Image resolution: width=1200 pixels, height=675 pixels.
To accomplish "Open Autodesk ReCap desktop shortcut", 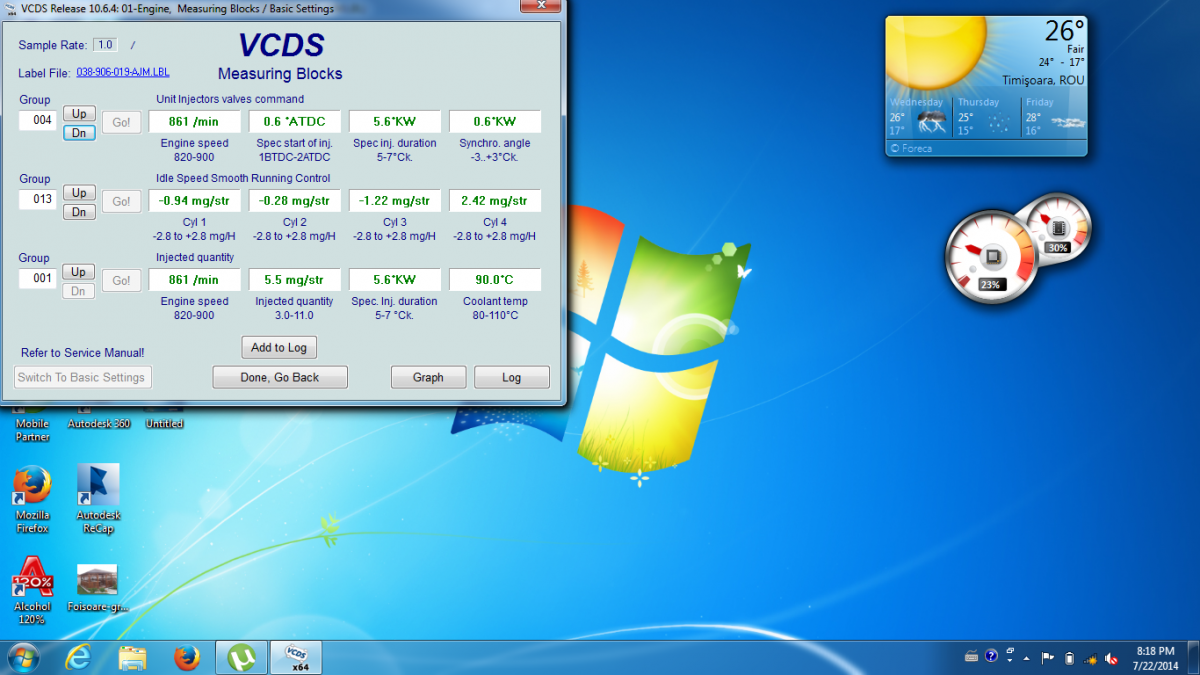I will (x=98, y=499).
